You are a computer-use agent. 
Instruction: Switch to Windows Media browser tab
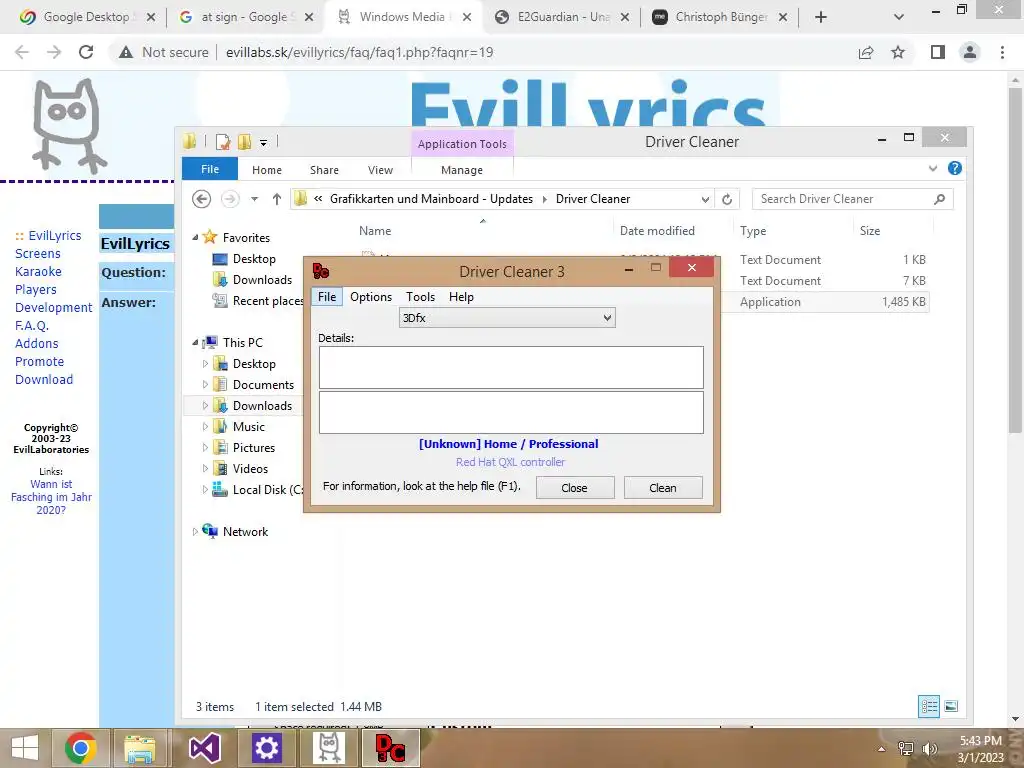pyautogui.click(x=402, y=17)
